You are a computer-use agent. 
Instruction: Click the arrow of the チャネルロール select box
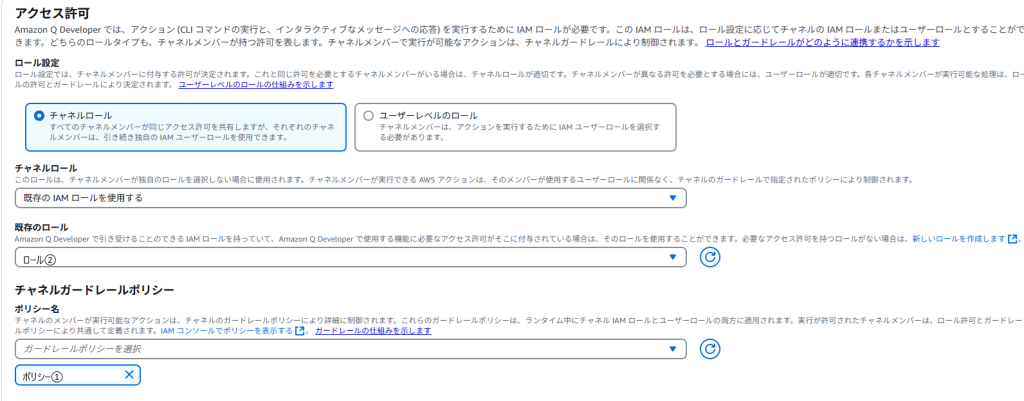pyautogui.click(x=673, y=198)
